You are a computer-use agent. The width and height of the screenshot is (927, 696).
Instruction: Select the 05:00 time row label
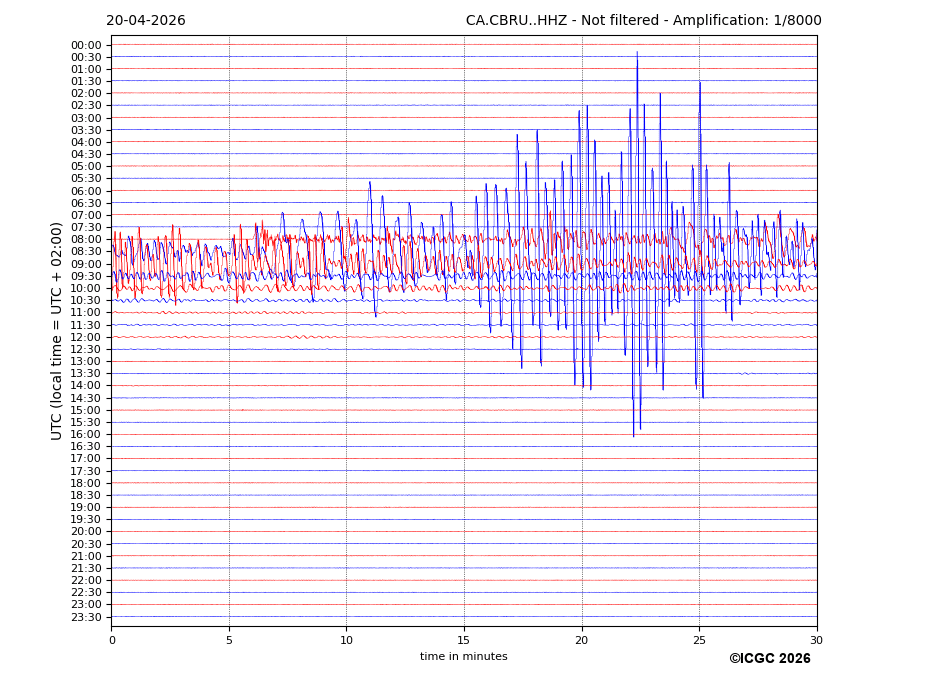click(x=86, y=167)
